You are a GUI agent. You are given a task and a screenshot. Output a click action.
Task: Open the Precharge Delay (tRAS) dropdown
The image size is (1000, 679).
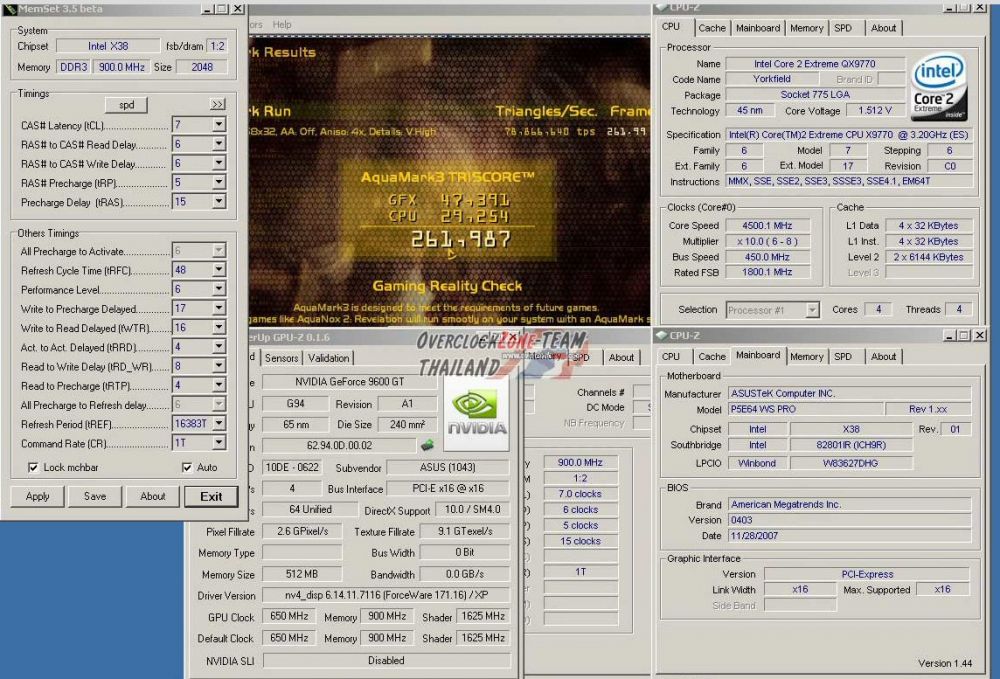pyautogui.click(x=219, y=201)
